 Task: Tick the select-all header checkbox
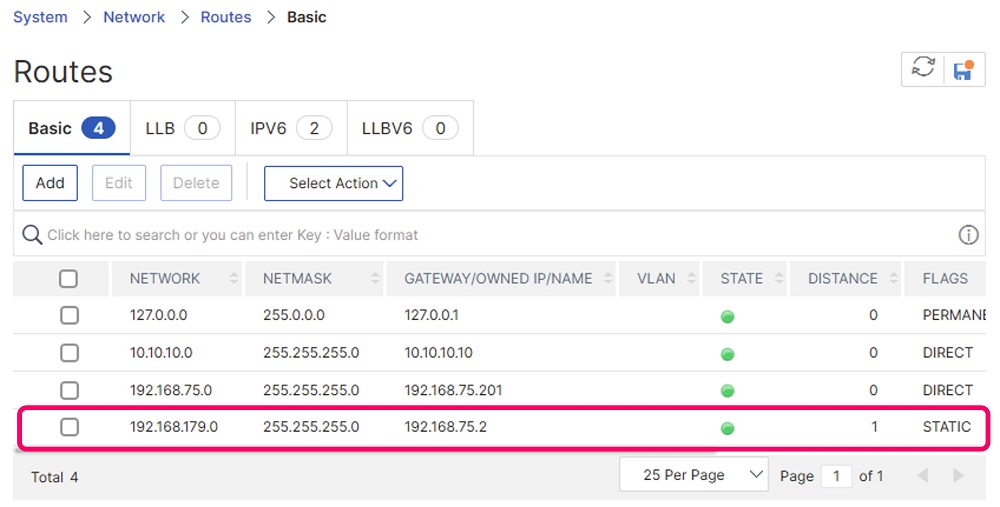click(68, 279)
